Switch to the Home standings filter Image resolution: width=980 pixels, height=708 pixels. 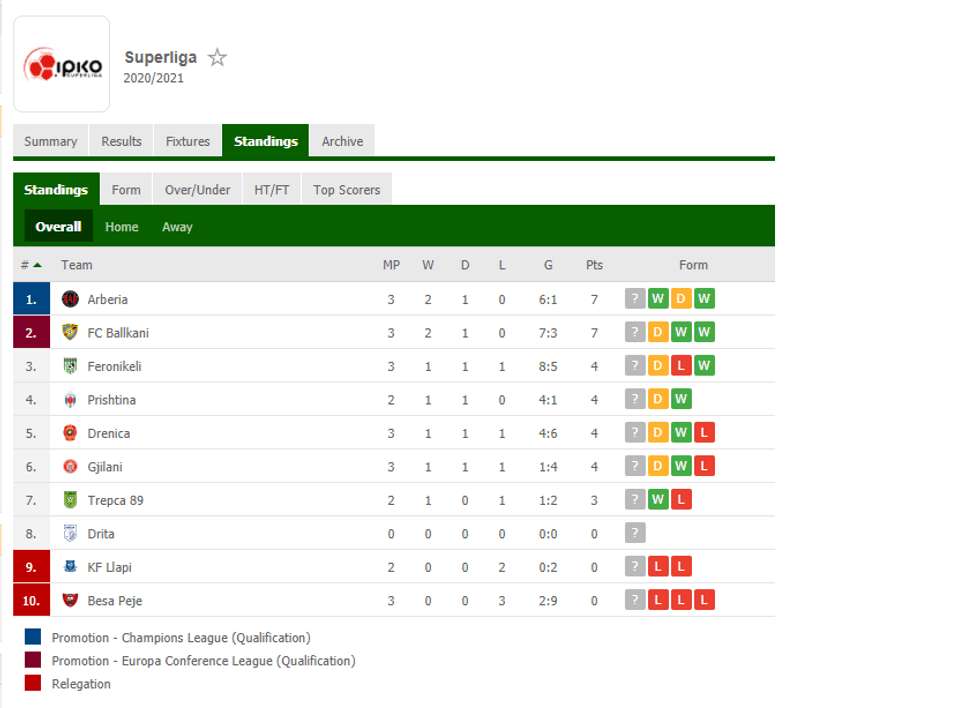(x=122, y=227)
